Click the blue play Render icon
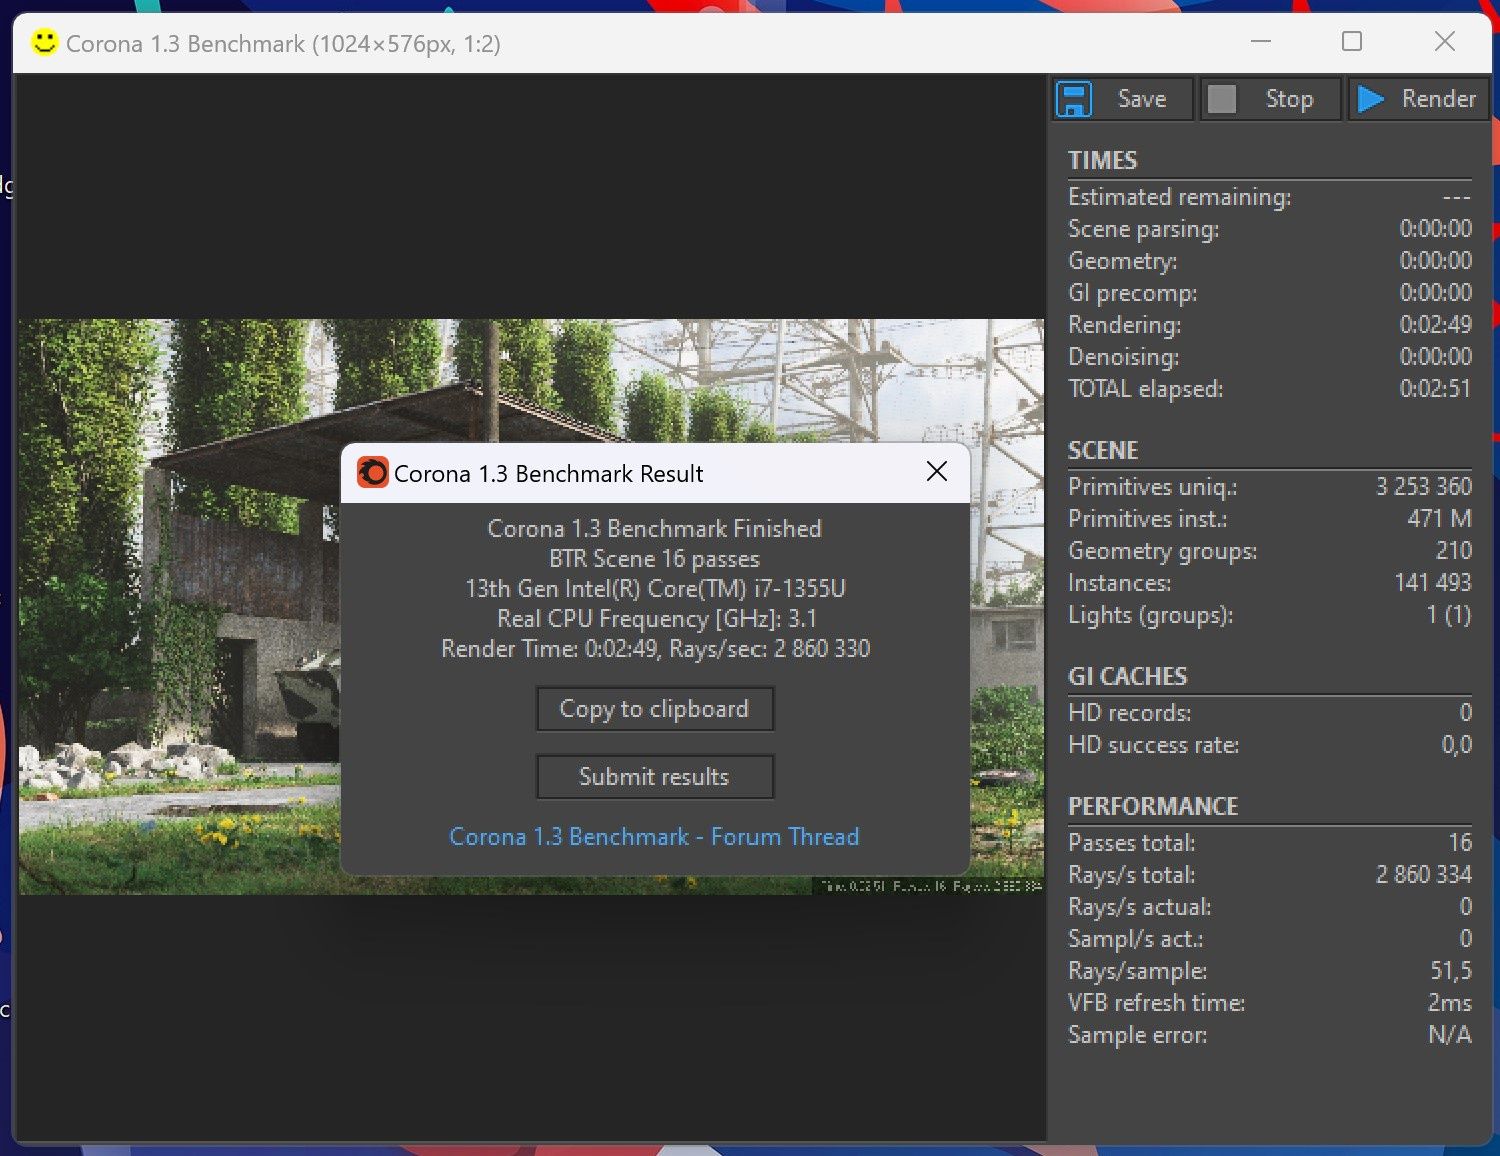 pos(1370,99)
